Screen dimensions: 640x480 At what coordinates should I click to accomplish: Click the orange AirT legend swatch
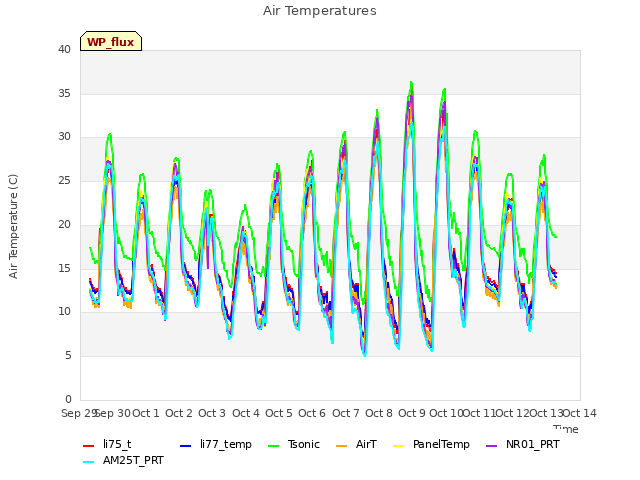tap(341, 446)
